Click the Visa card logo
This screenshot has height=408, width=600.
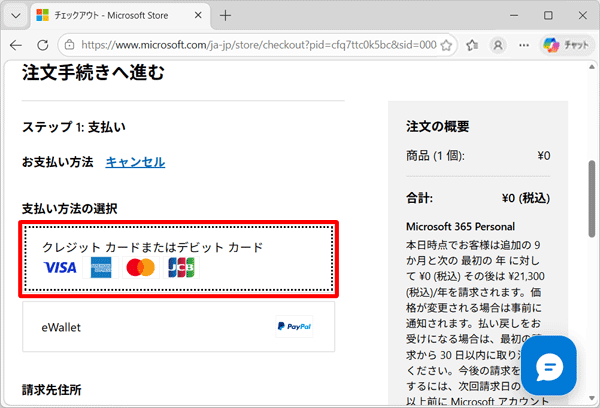point(60,268)
